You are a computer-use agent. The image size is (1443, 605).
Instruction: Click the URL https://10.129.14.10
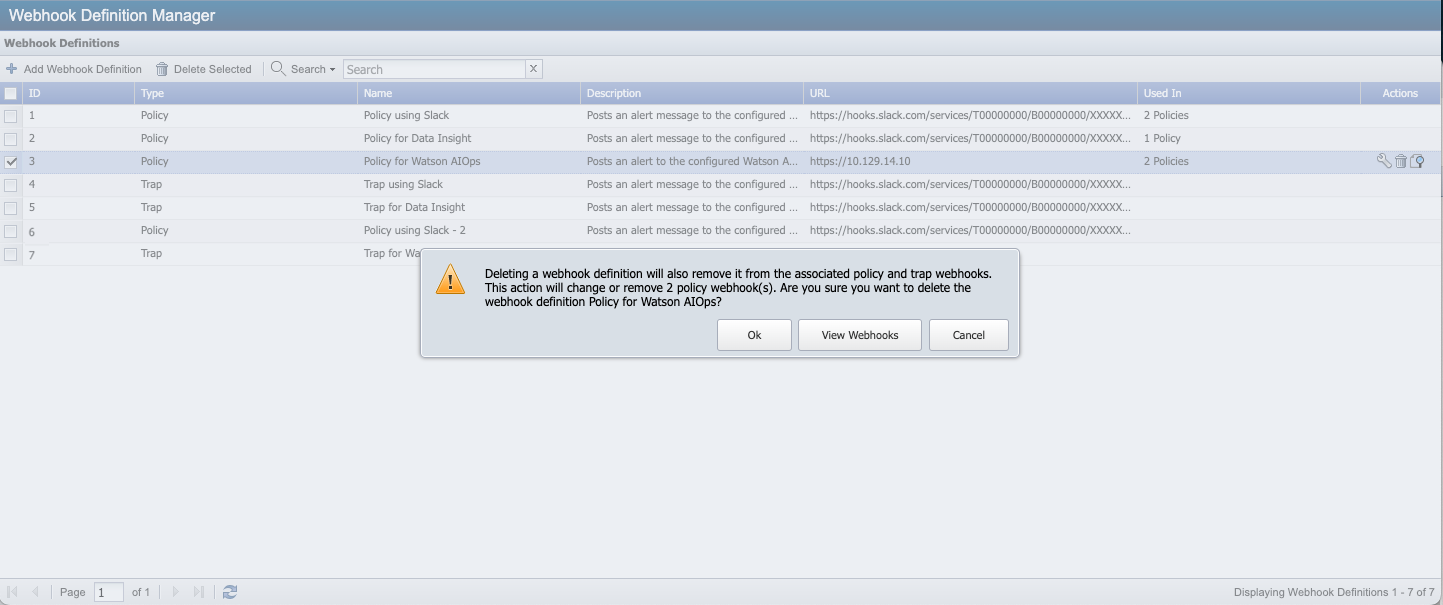click(x=860, y=161)
